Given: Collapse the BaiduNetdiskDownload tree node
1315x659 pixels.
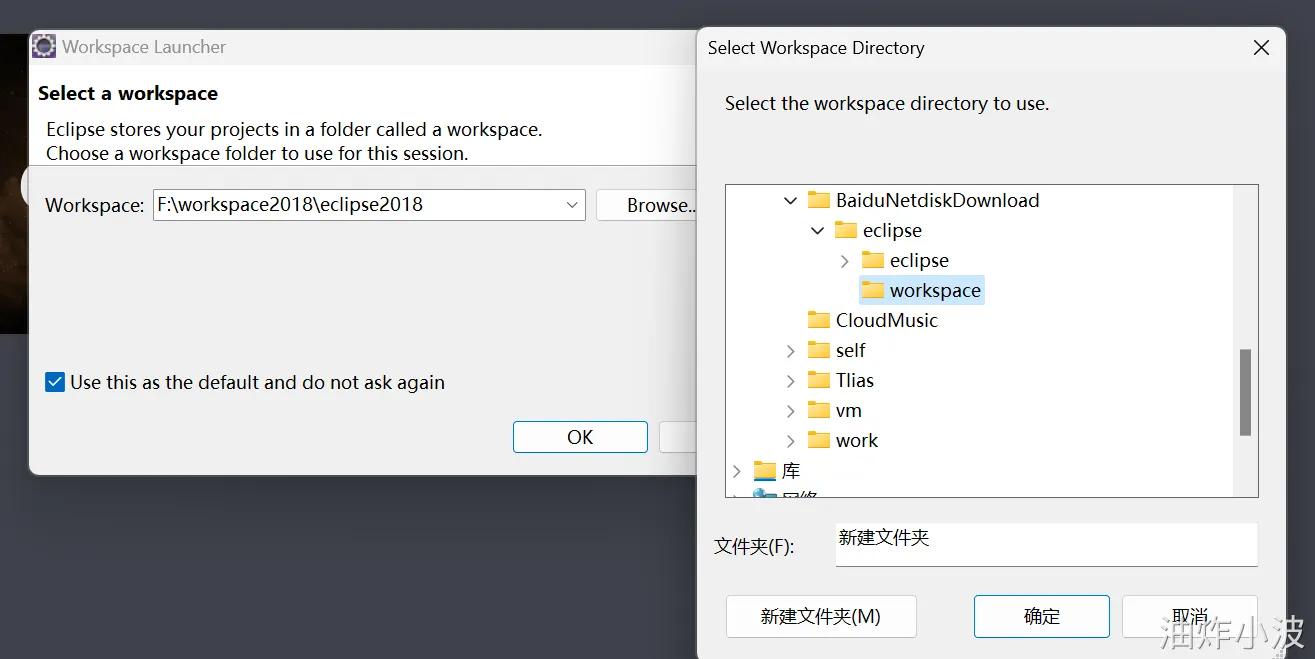Looking at the screenshot, I should point(791,200).
